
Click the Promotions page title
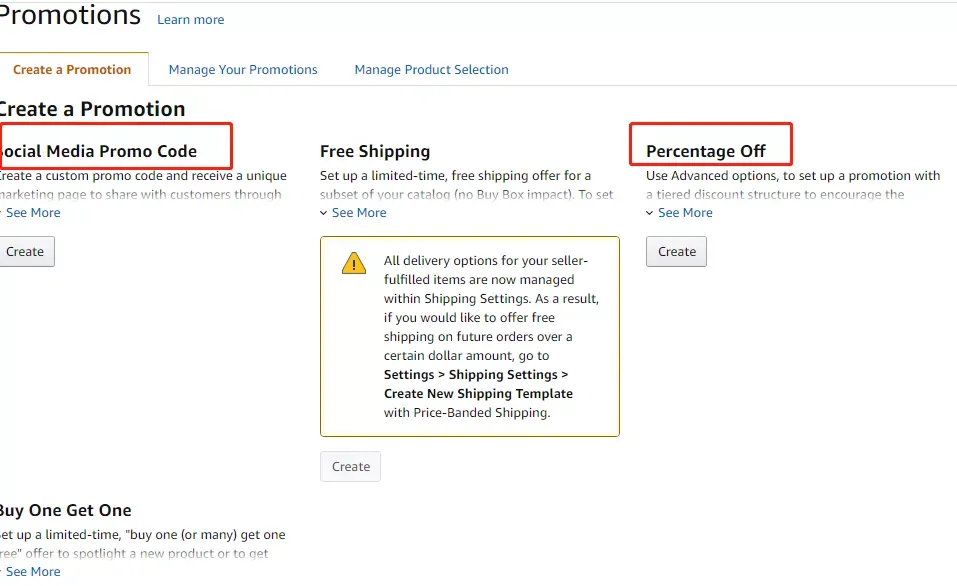pos(70,15)
